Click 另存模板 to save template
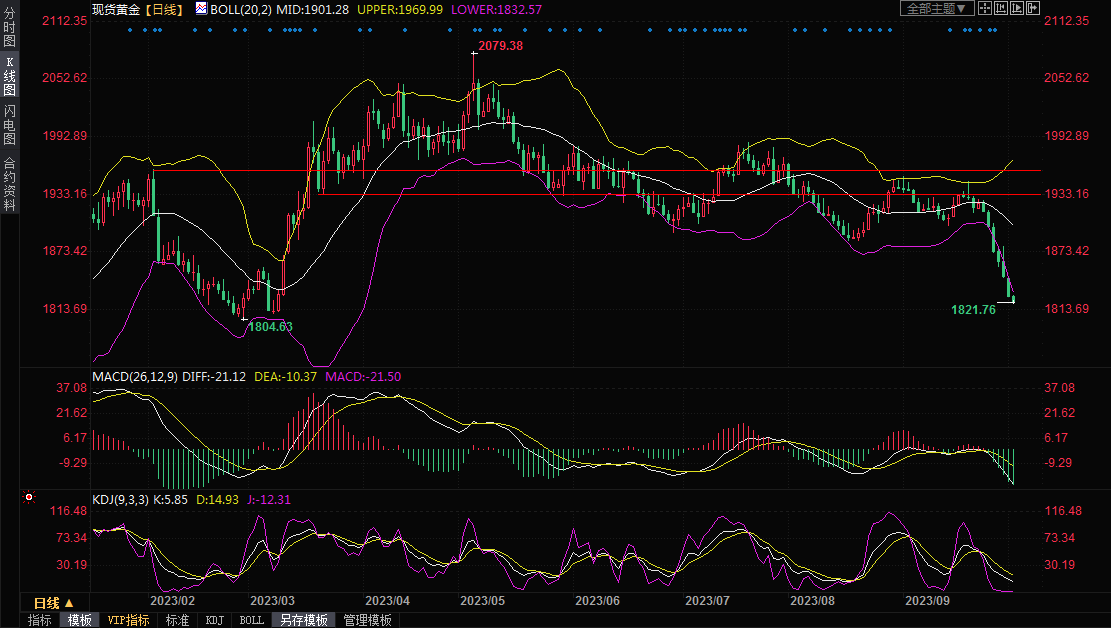The height and width of the screenshot is (628, 1111). [x=304, y=620]
